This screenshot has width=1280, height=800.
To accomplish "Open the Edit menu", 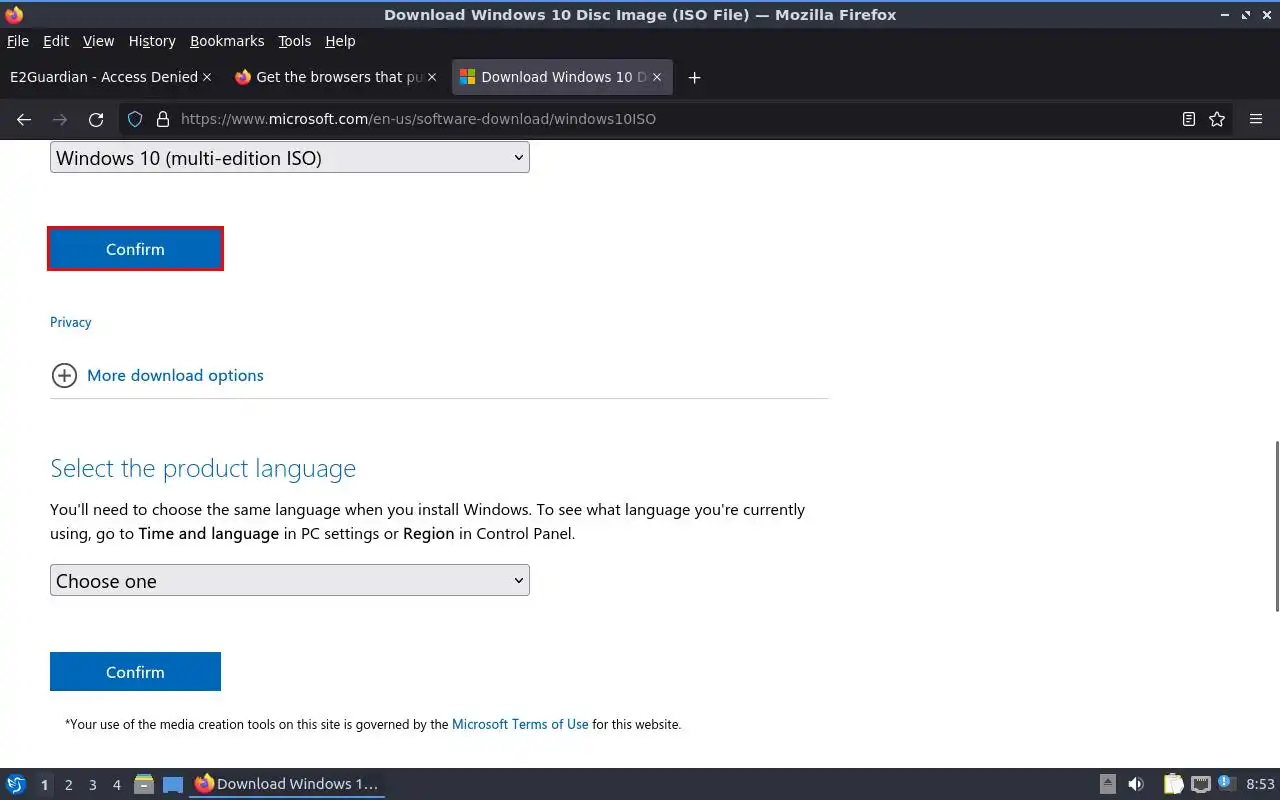I will click(56, 41).
